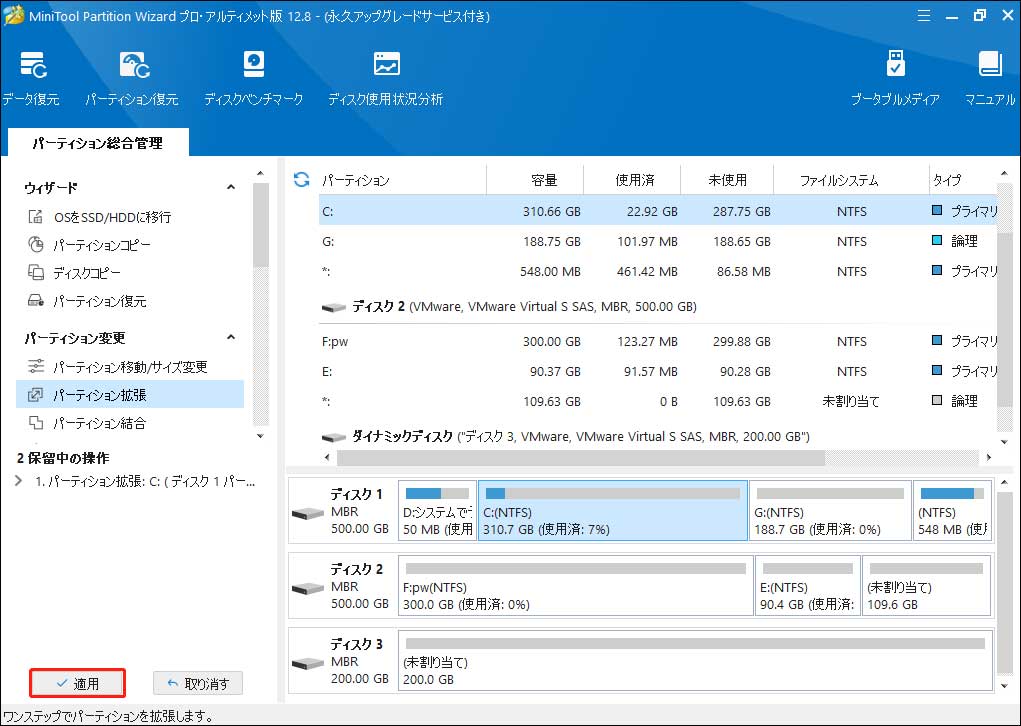
Task: Refresh the partition list with the reload icon
Action: (301, 180)
